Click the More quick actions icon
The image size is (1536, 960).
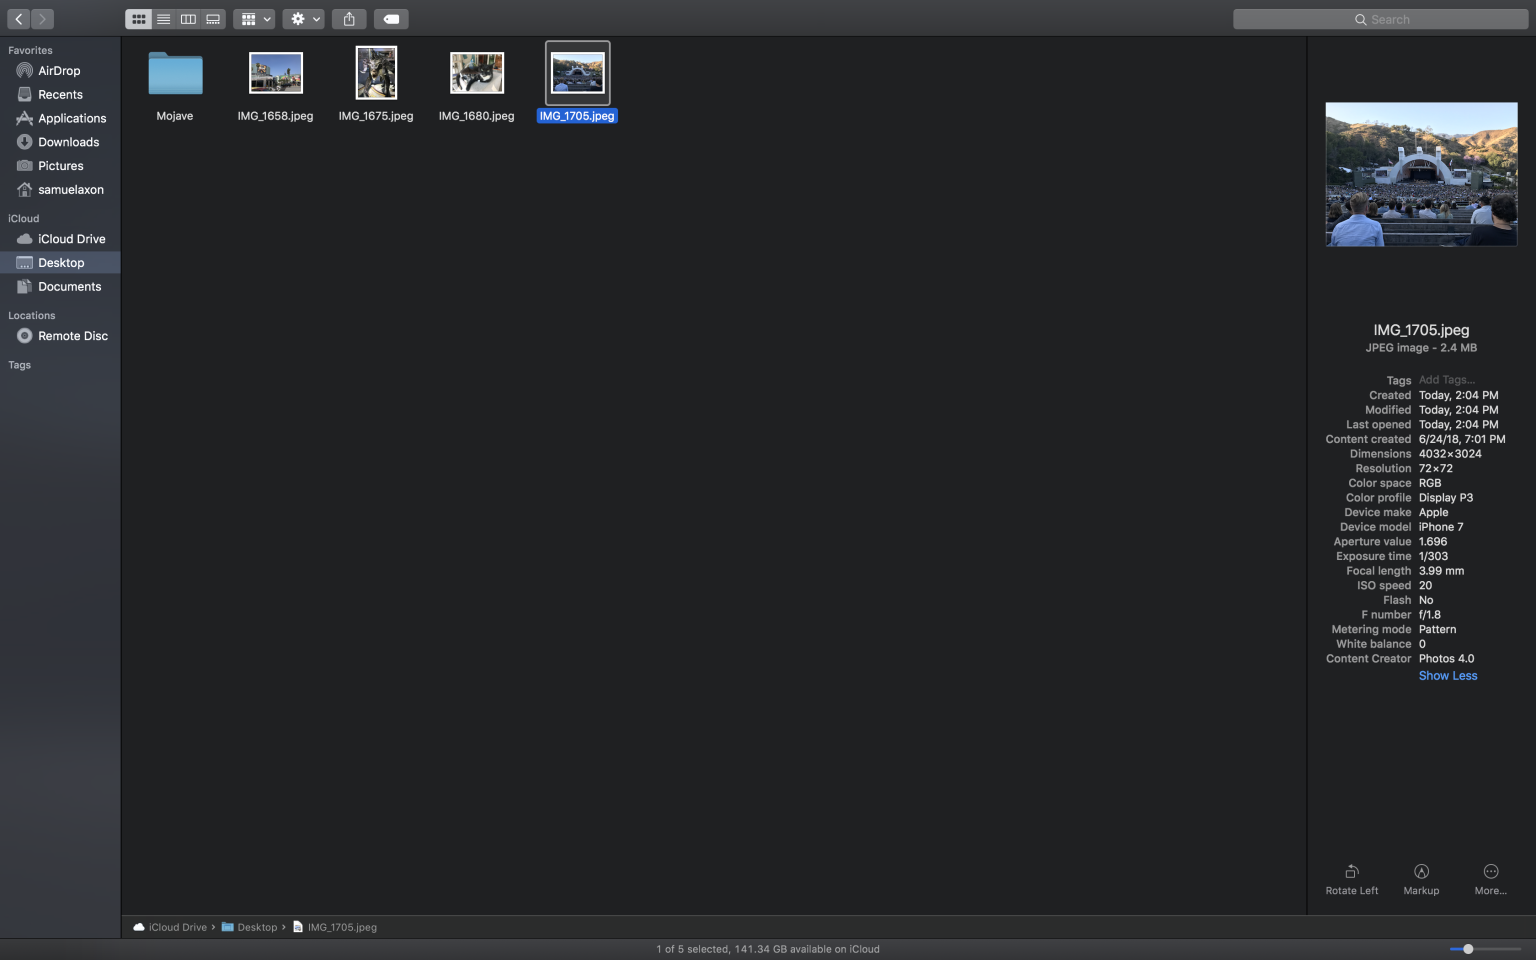[1491, 878]
